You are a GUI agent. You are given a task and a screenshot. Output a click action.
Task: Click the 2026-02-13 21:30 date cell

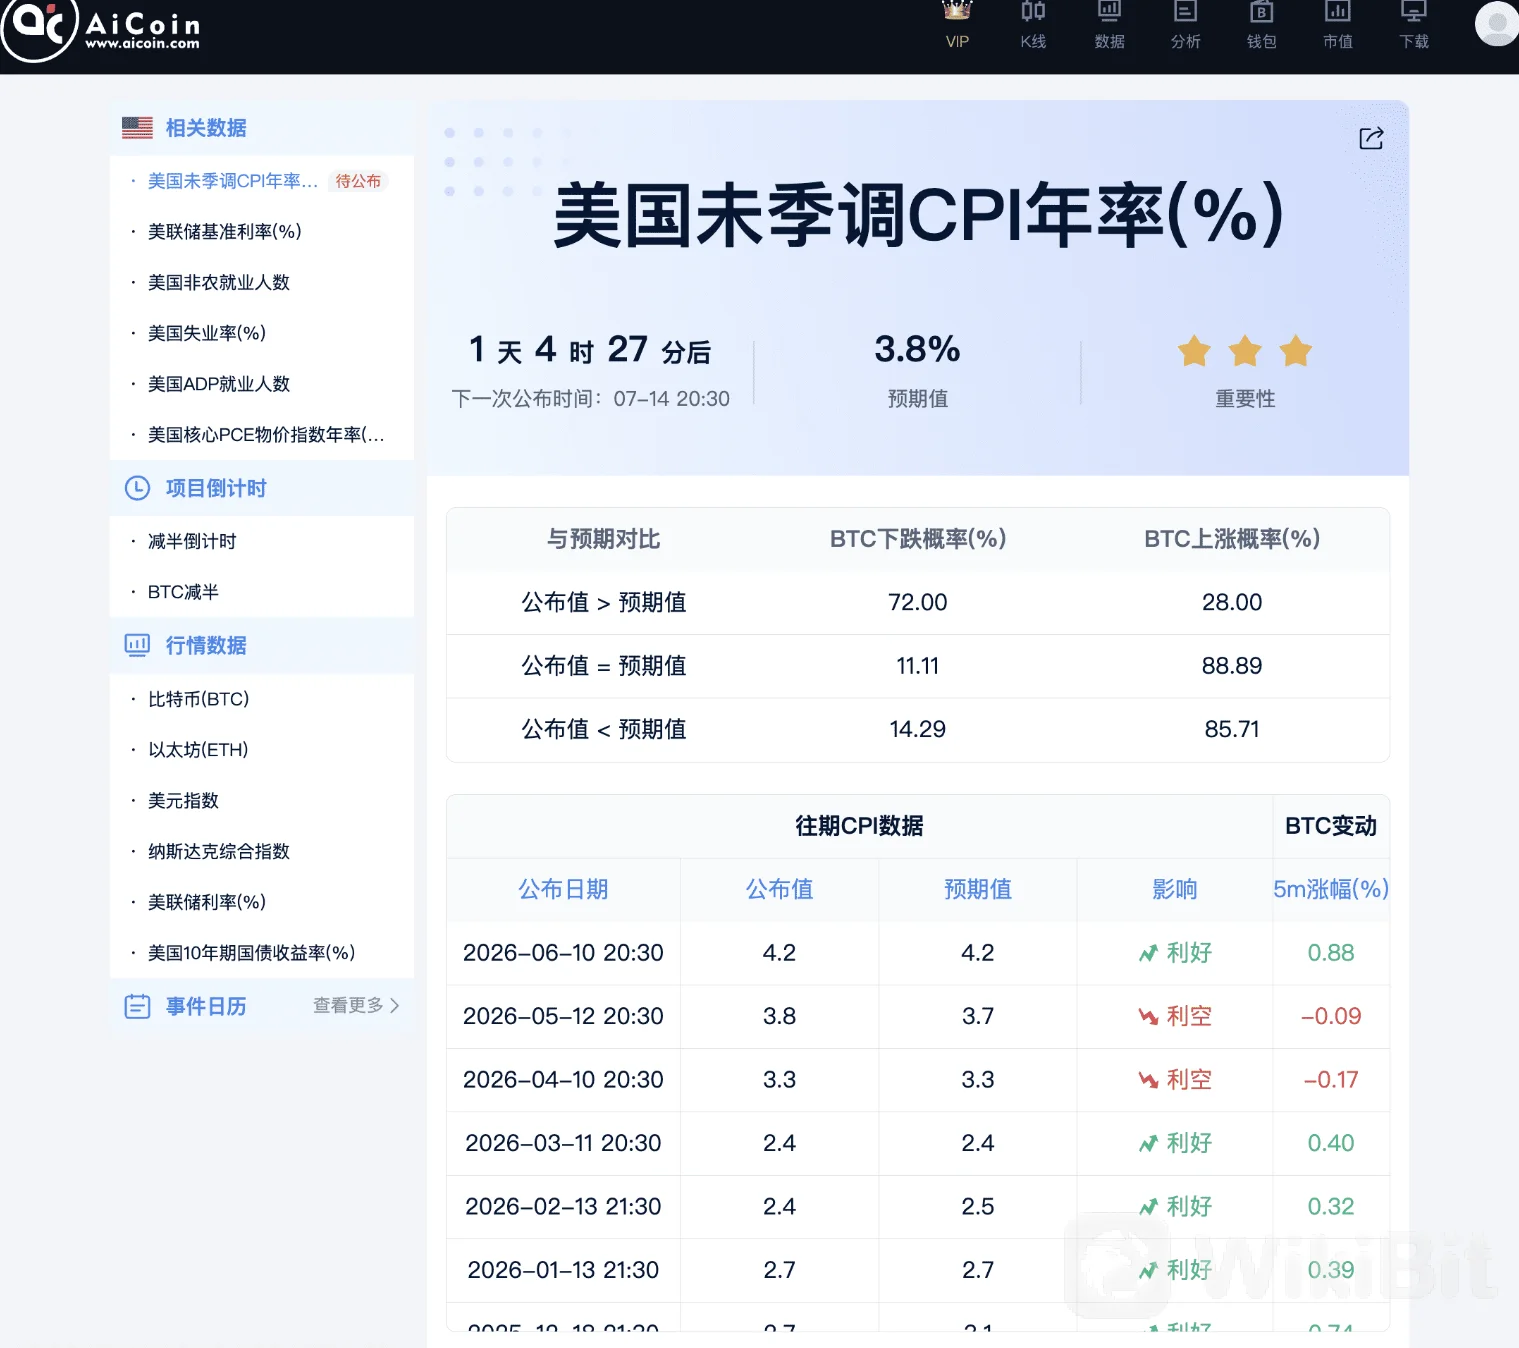tap(563, 1207)
